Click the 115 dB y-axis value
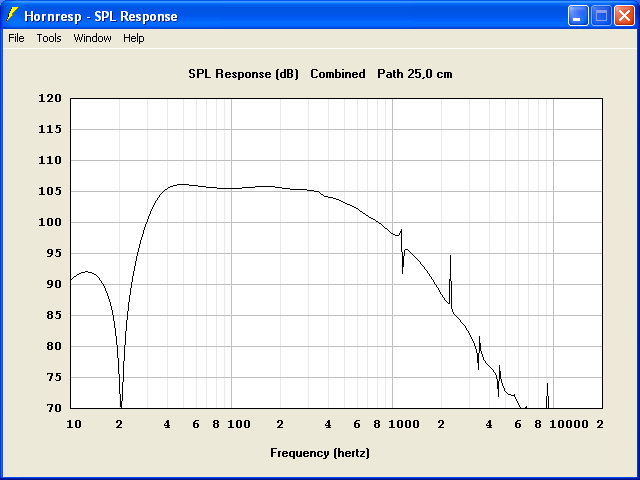Screen dimensions: 640x480 pyautogui.click(x=50, y=129)
